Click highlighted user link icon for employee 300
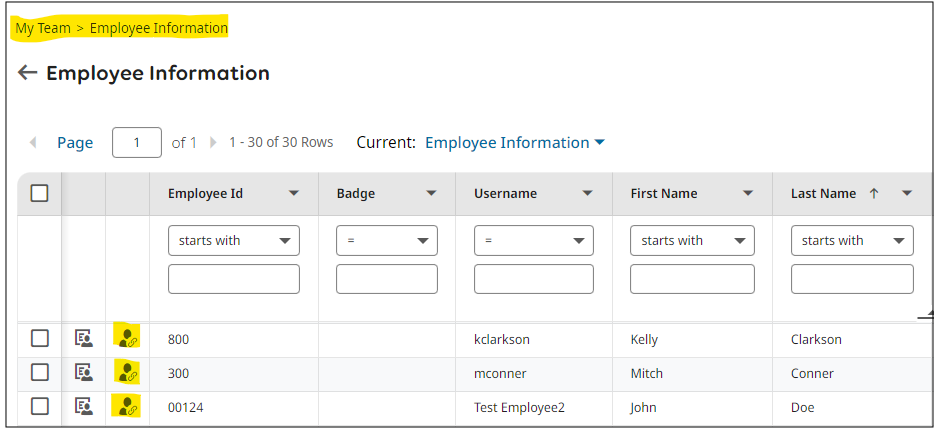This screenshot has width=934, height=428. point(128,373)
